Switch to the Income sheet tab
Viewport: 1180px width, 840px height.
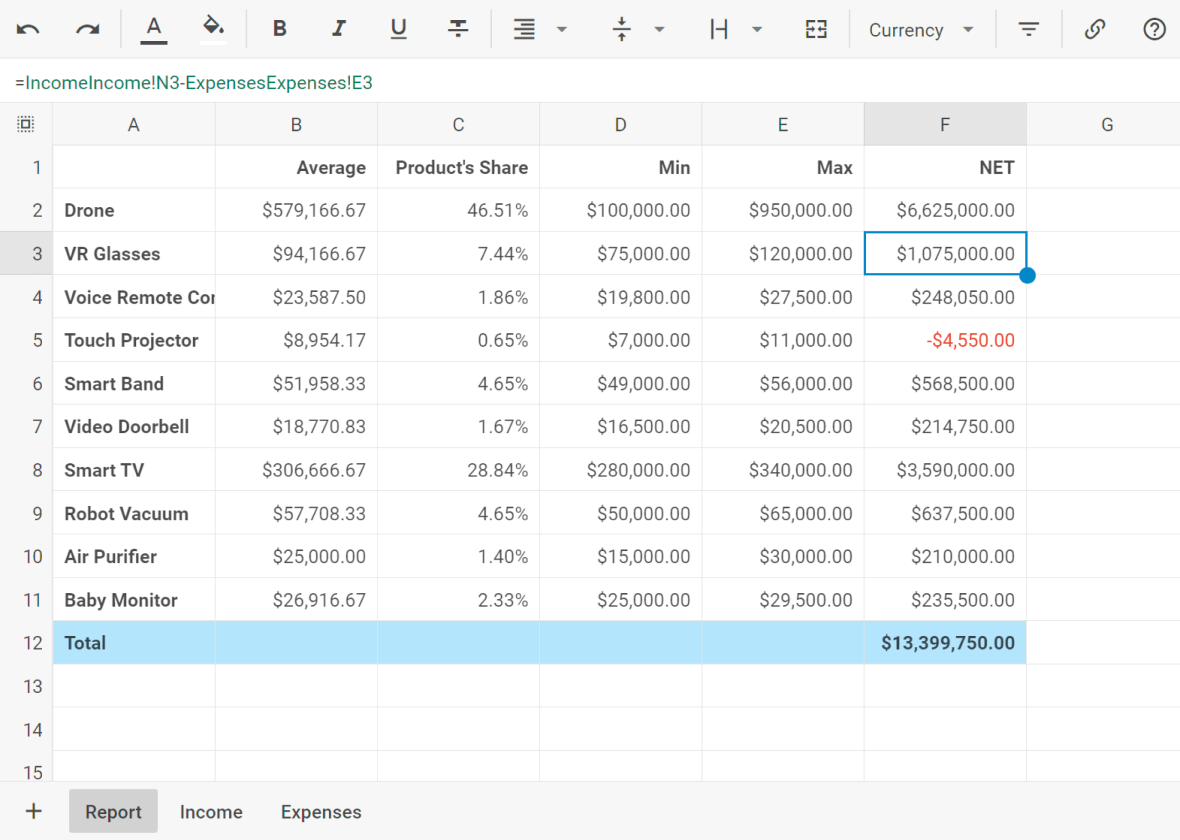click(x=211, y=811)
